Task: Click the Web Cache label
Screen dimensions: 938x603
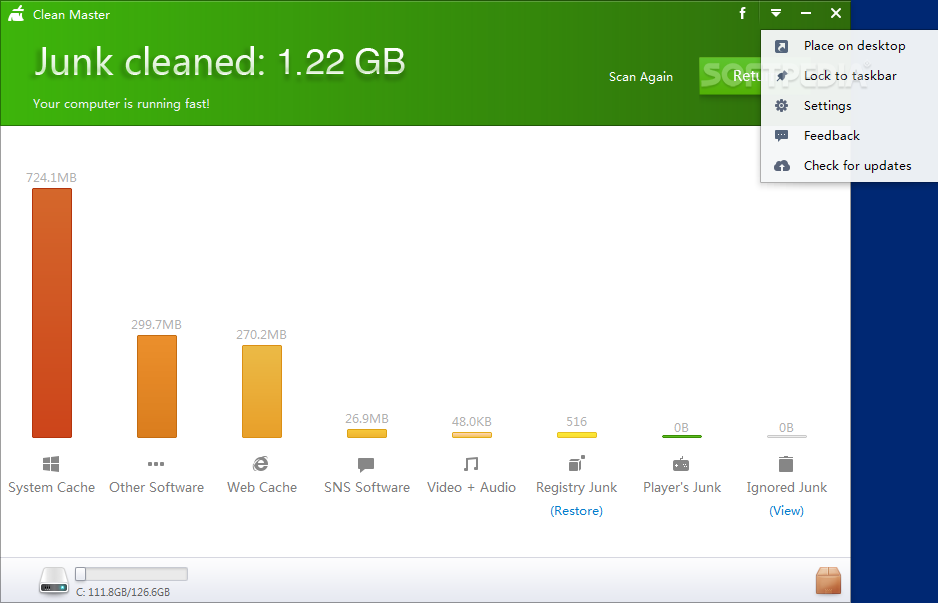Action: click(262, 488)
